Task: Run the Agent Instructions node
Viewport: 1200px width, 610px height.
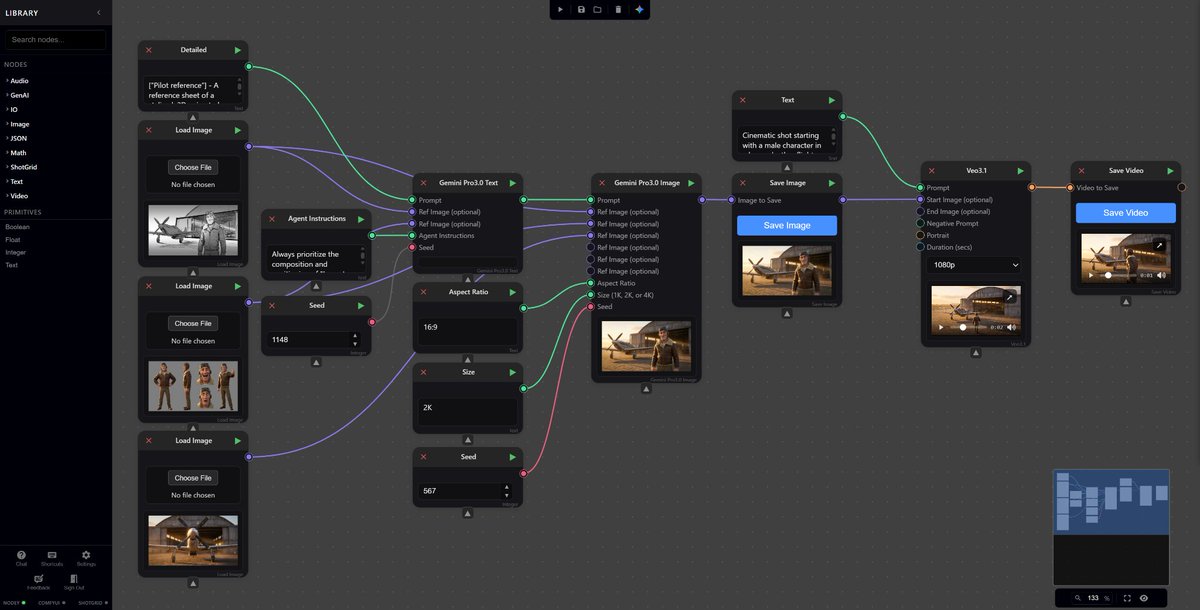Action: 361,219
